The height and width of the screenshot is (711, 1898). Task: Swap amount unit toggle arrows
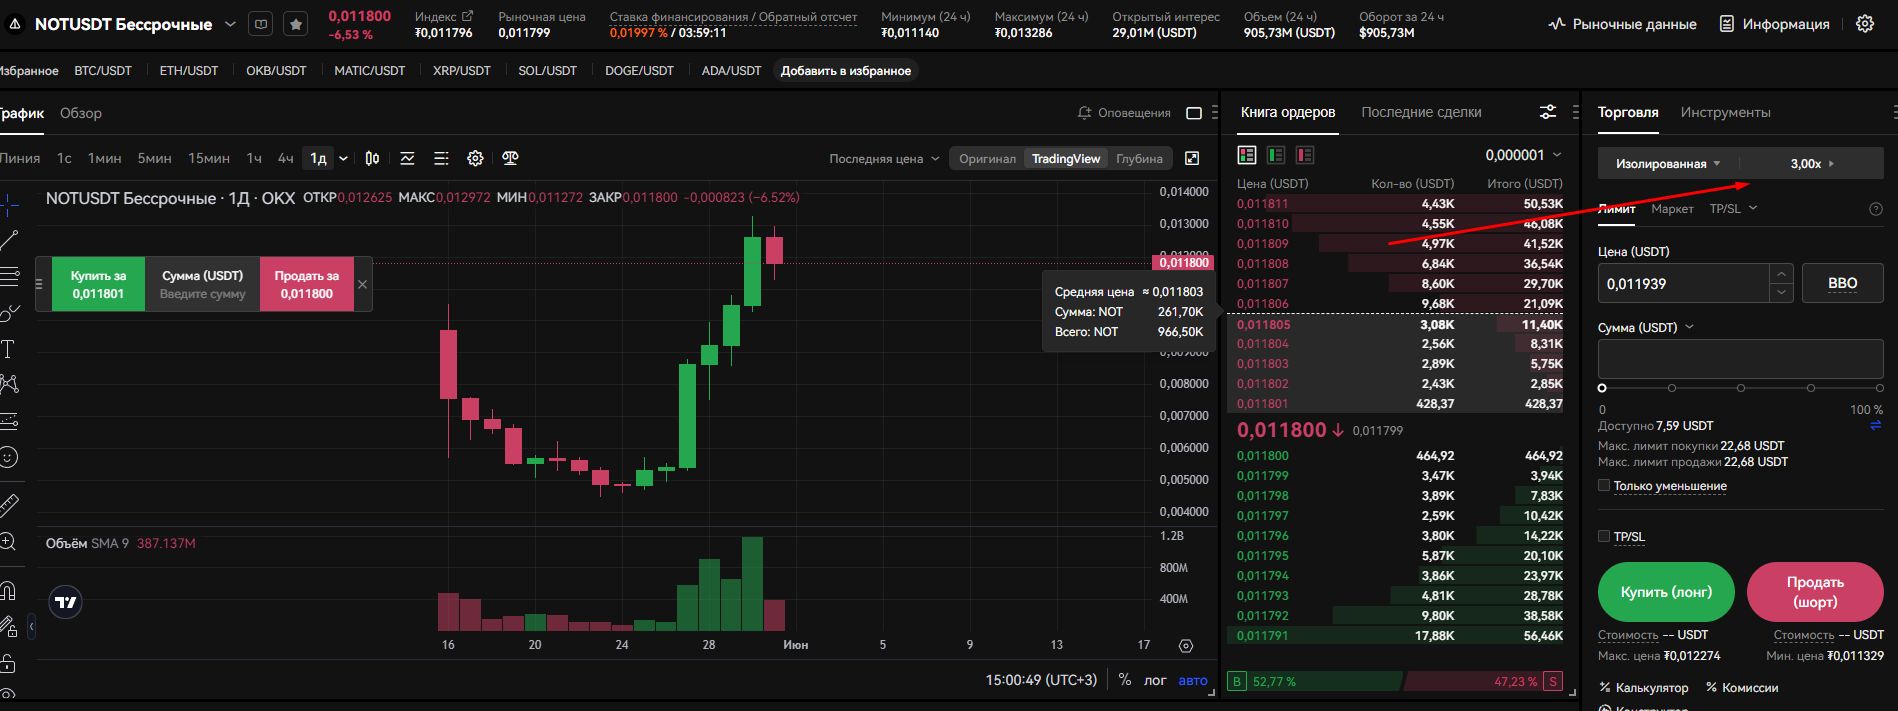point(1876,425)
